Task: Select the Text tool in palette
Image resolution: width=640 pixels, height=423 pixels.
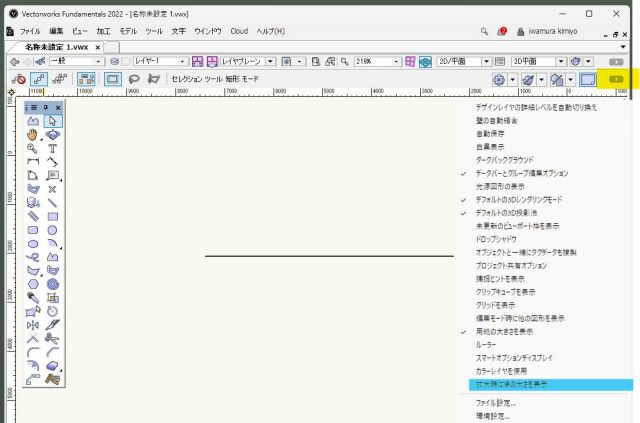Action: pos(52,148)
